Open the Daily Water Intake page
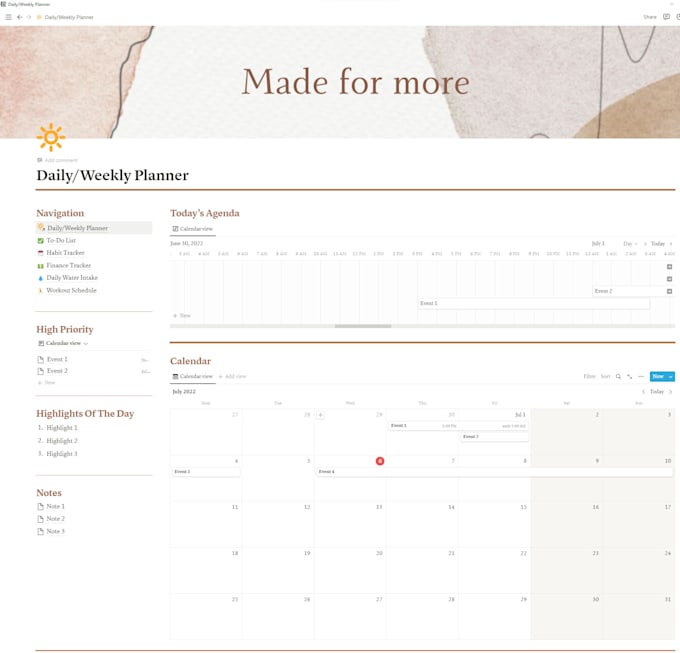This screenshot has height=653, width=680. coord(72,278)
